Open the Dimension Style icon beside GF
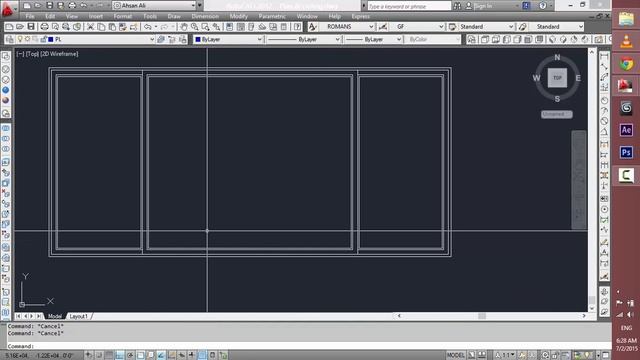The height and width of the screenshot is (360, 640). pyautogui.click(x=382, y=27)
